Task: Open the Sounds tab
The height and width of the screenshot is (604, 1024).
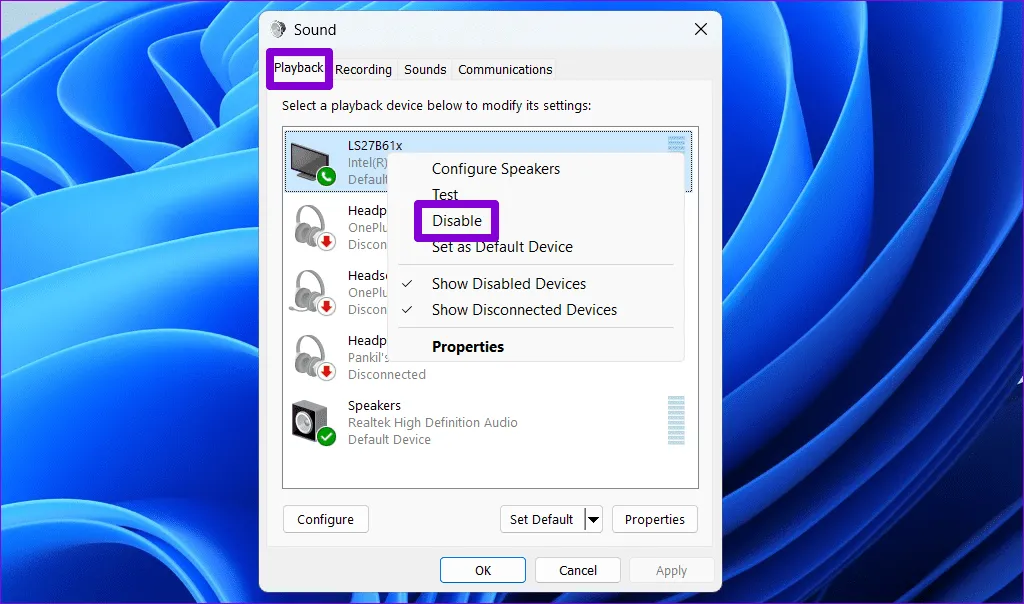Action: coord(425,70)
